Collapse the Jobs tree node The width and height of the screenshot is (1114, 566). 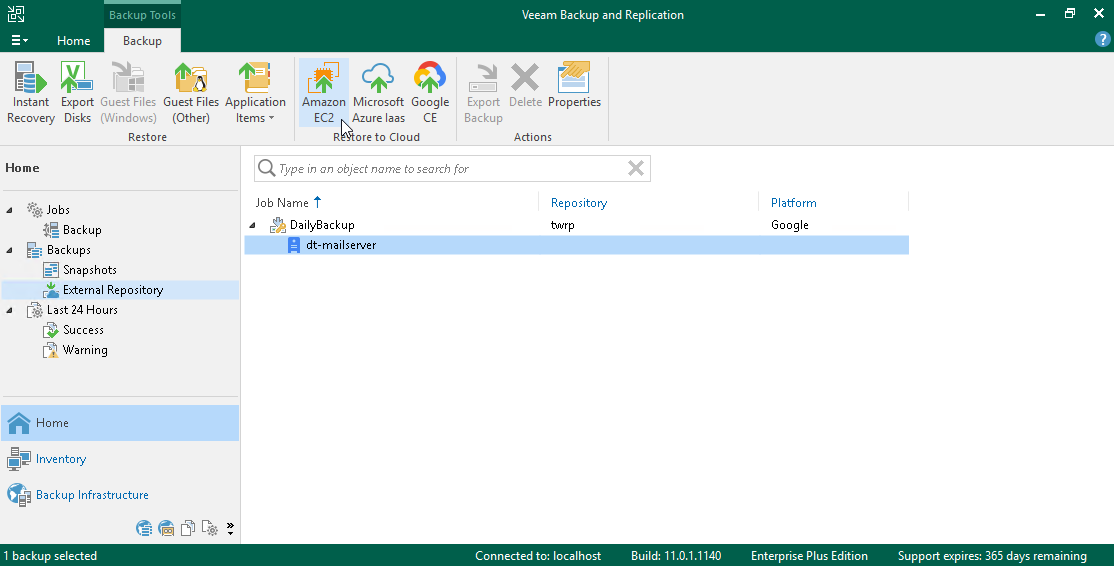(9, 210)
